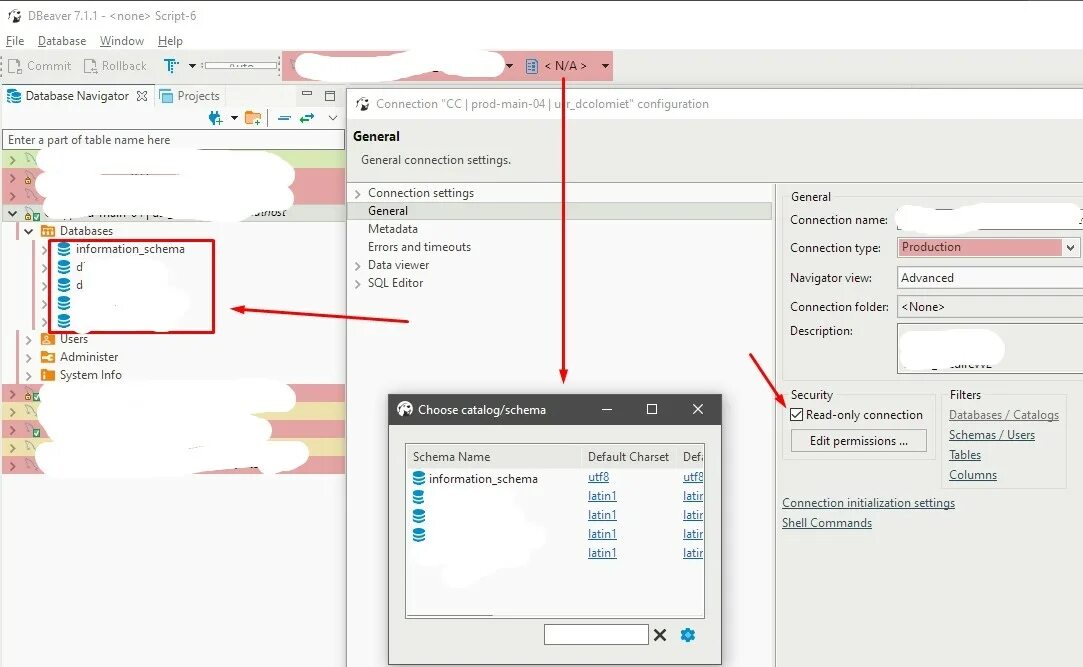Focus the table name filter field

point(173,139)
